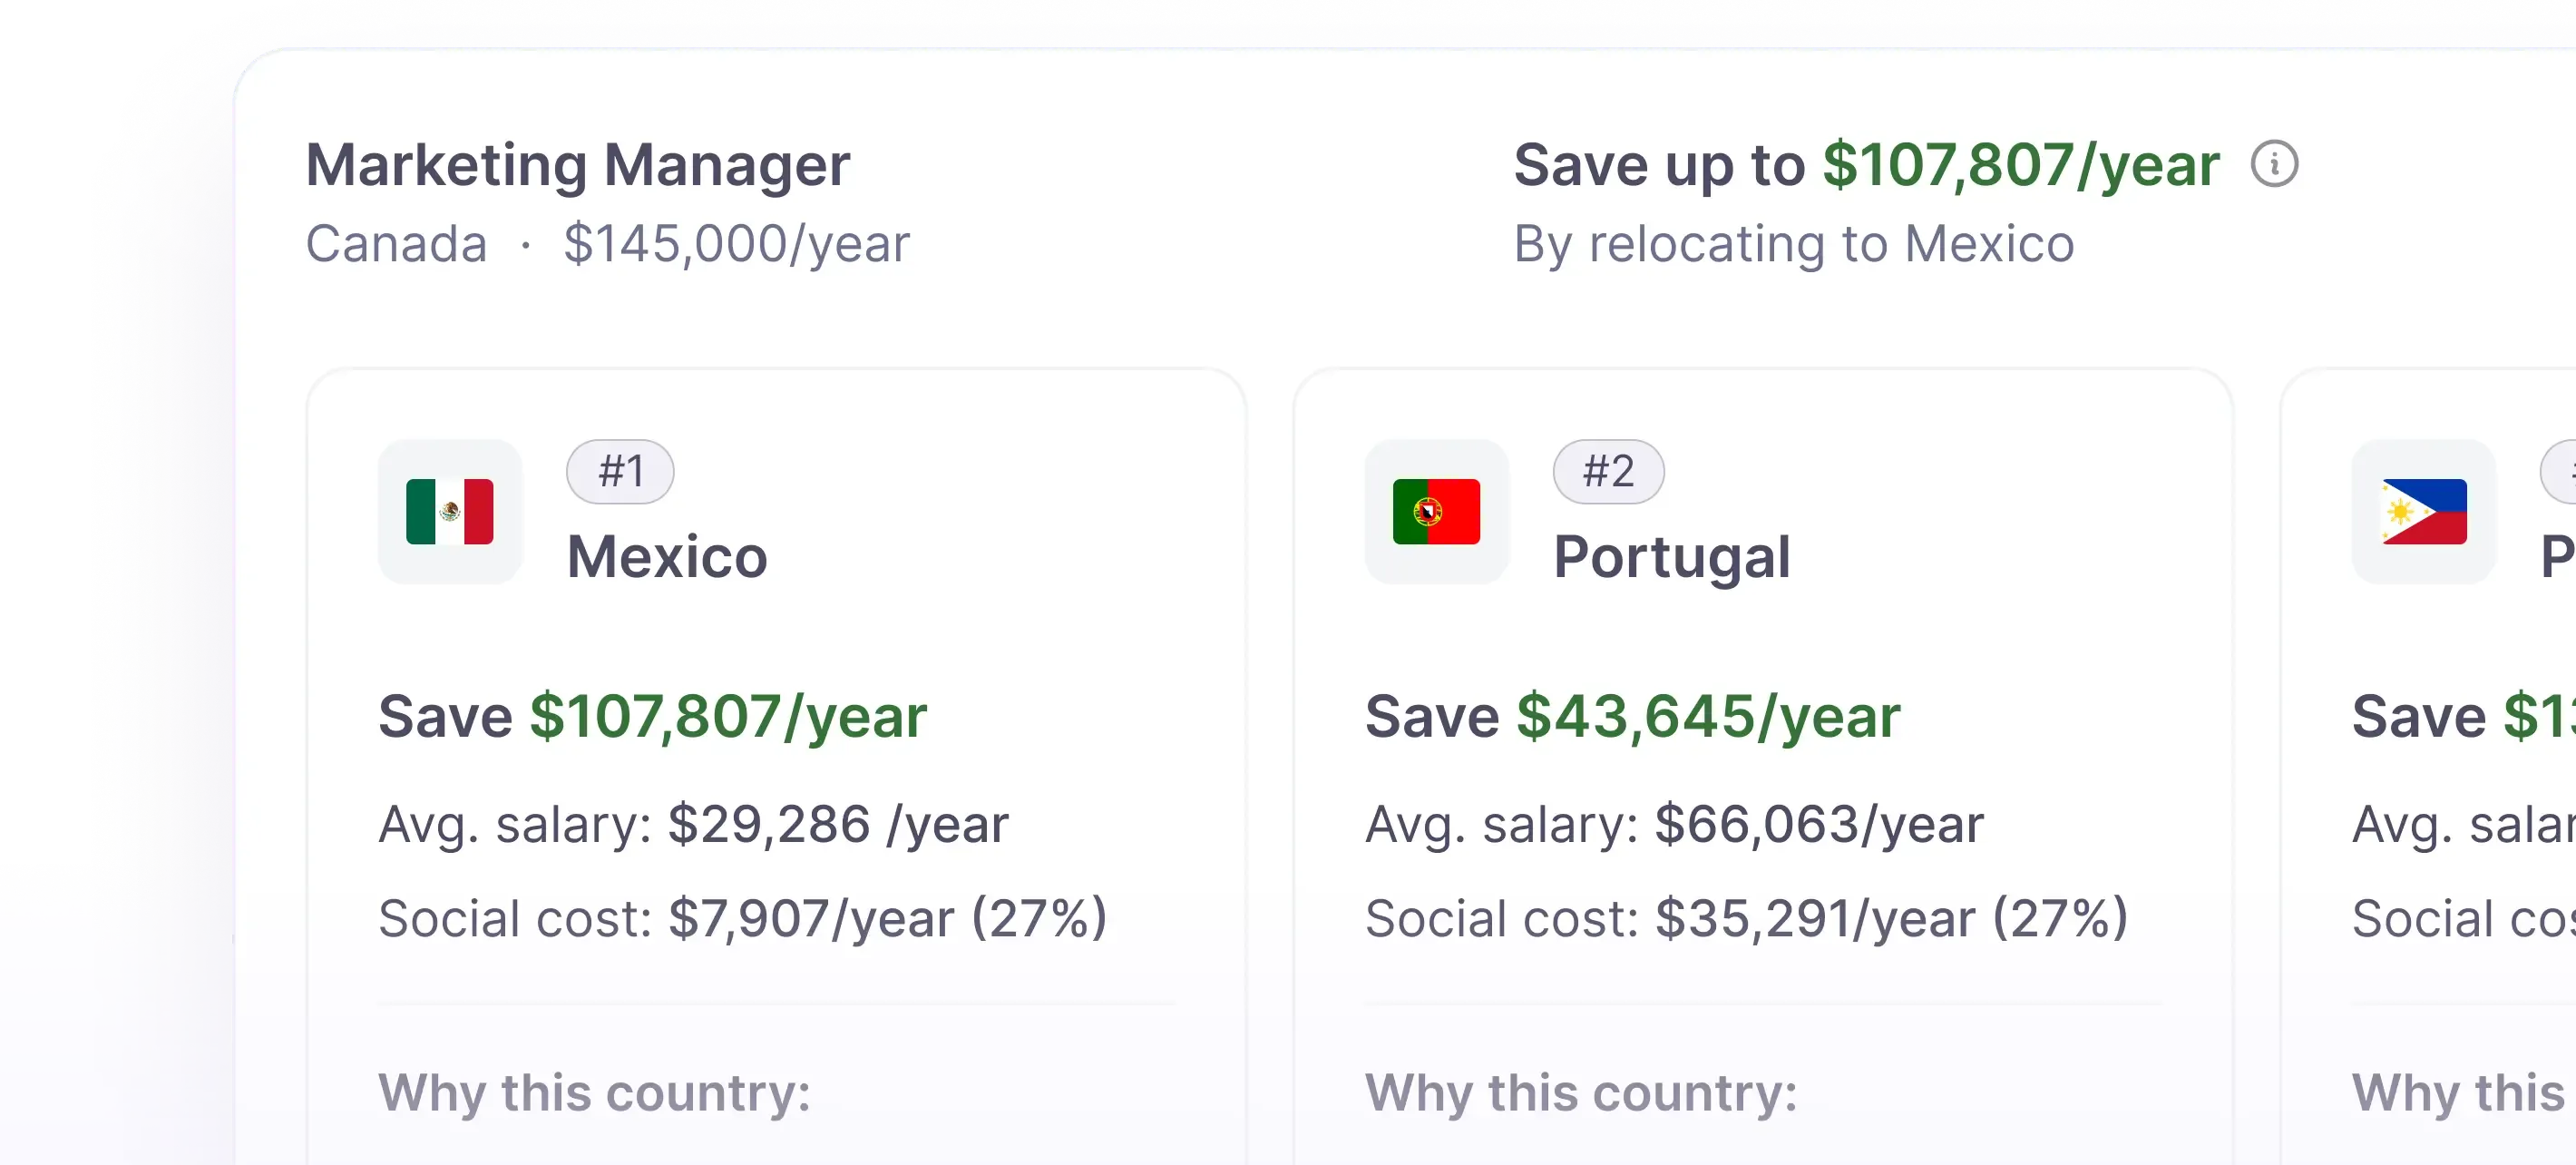Screen dimensions: 2576x1165
Task: Click Portugal average salary $66,063 line
Action: click(x=1674, y=825)
